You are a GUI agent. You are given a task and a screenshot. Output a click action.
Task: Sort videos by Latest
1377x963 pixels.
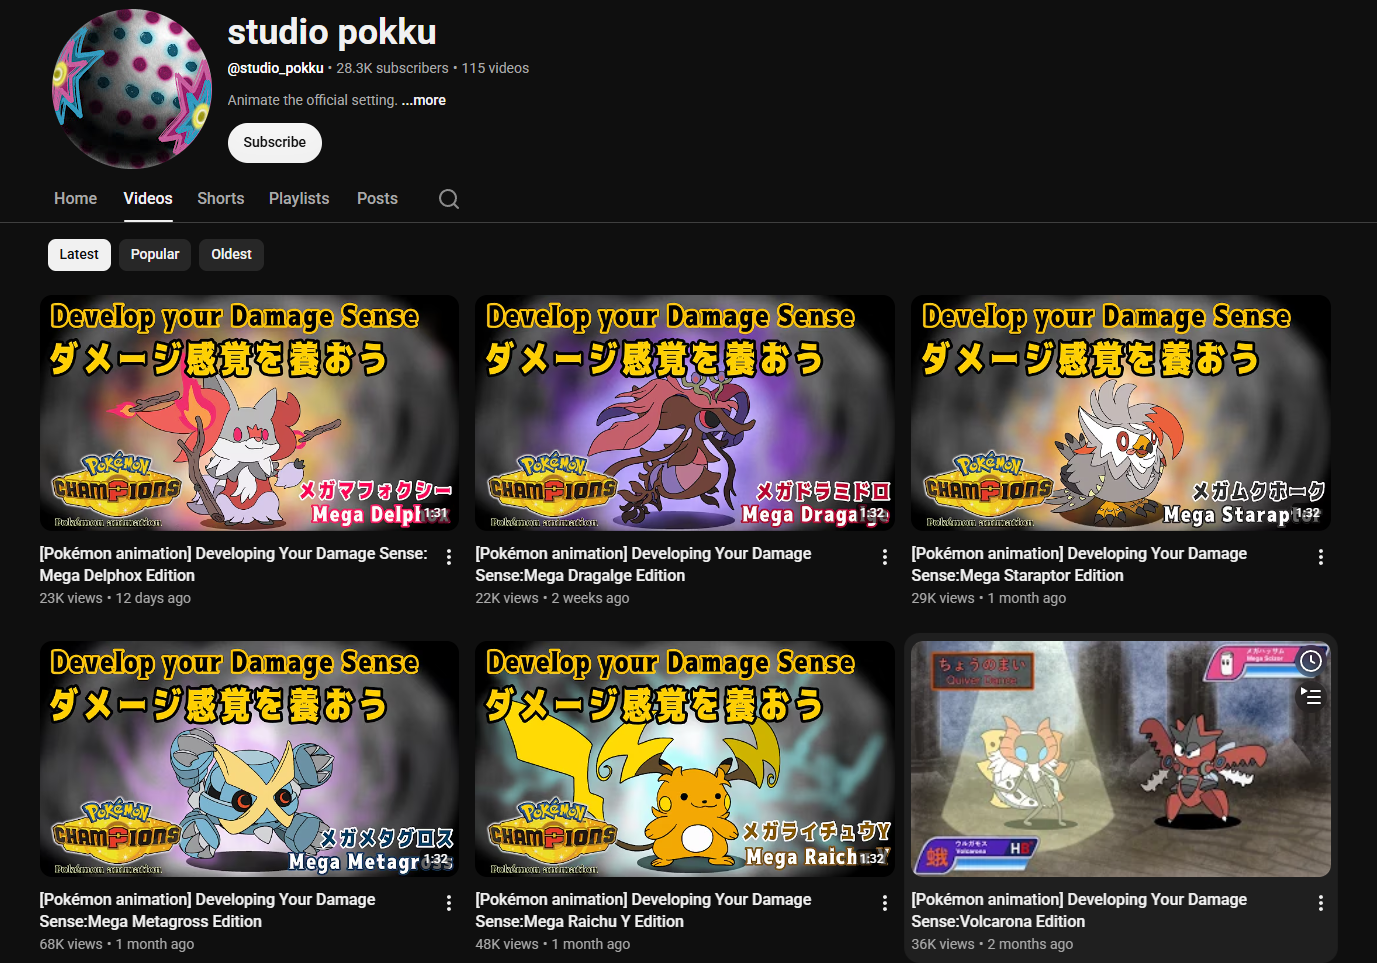point(79,255)
